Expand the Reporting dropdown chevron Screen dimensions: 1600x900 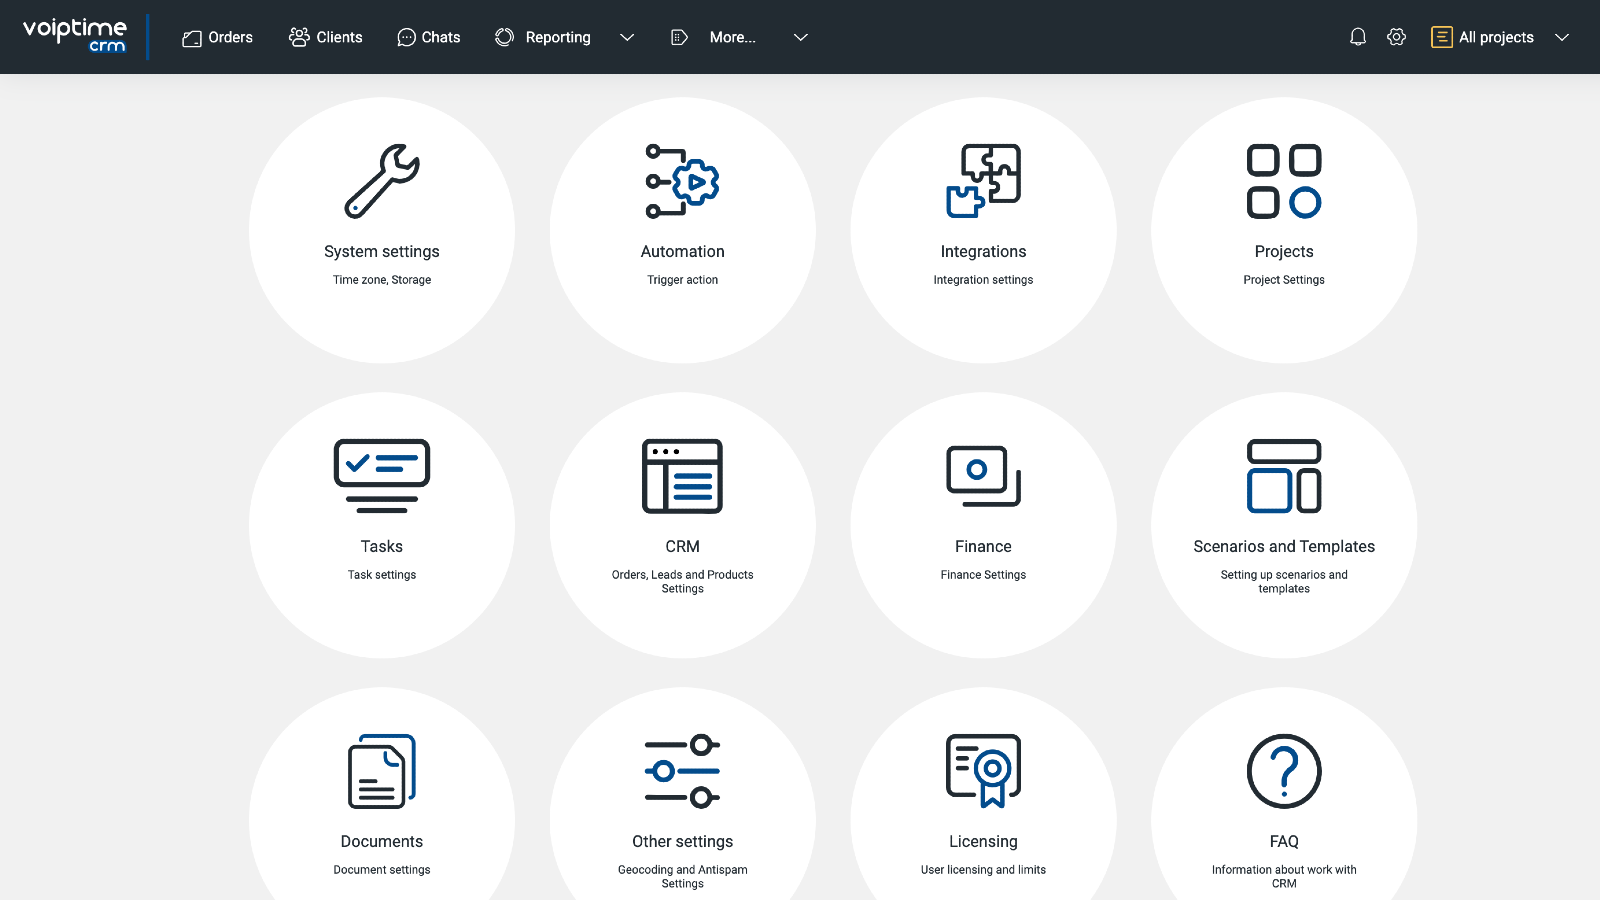point(627,37)
